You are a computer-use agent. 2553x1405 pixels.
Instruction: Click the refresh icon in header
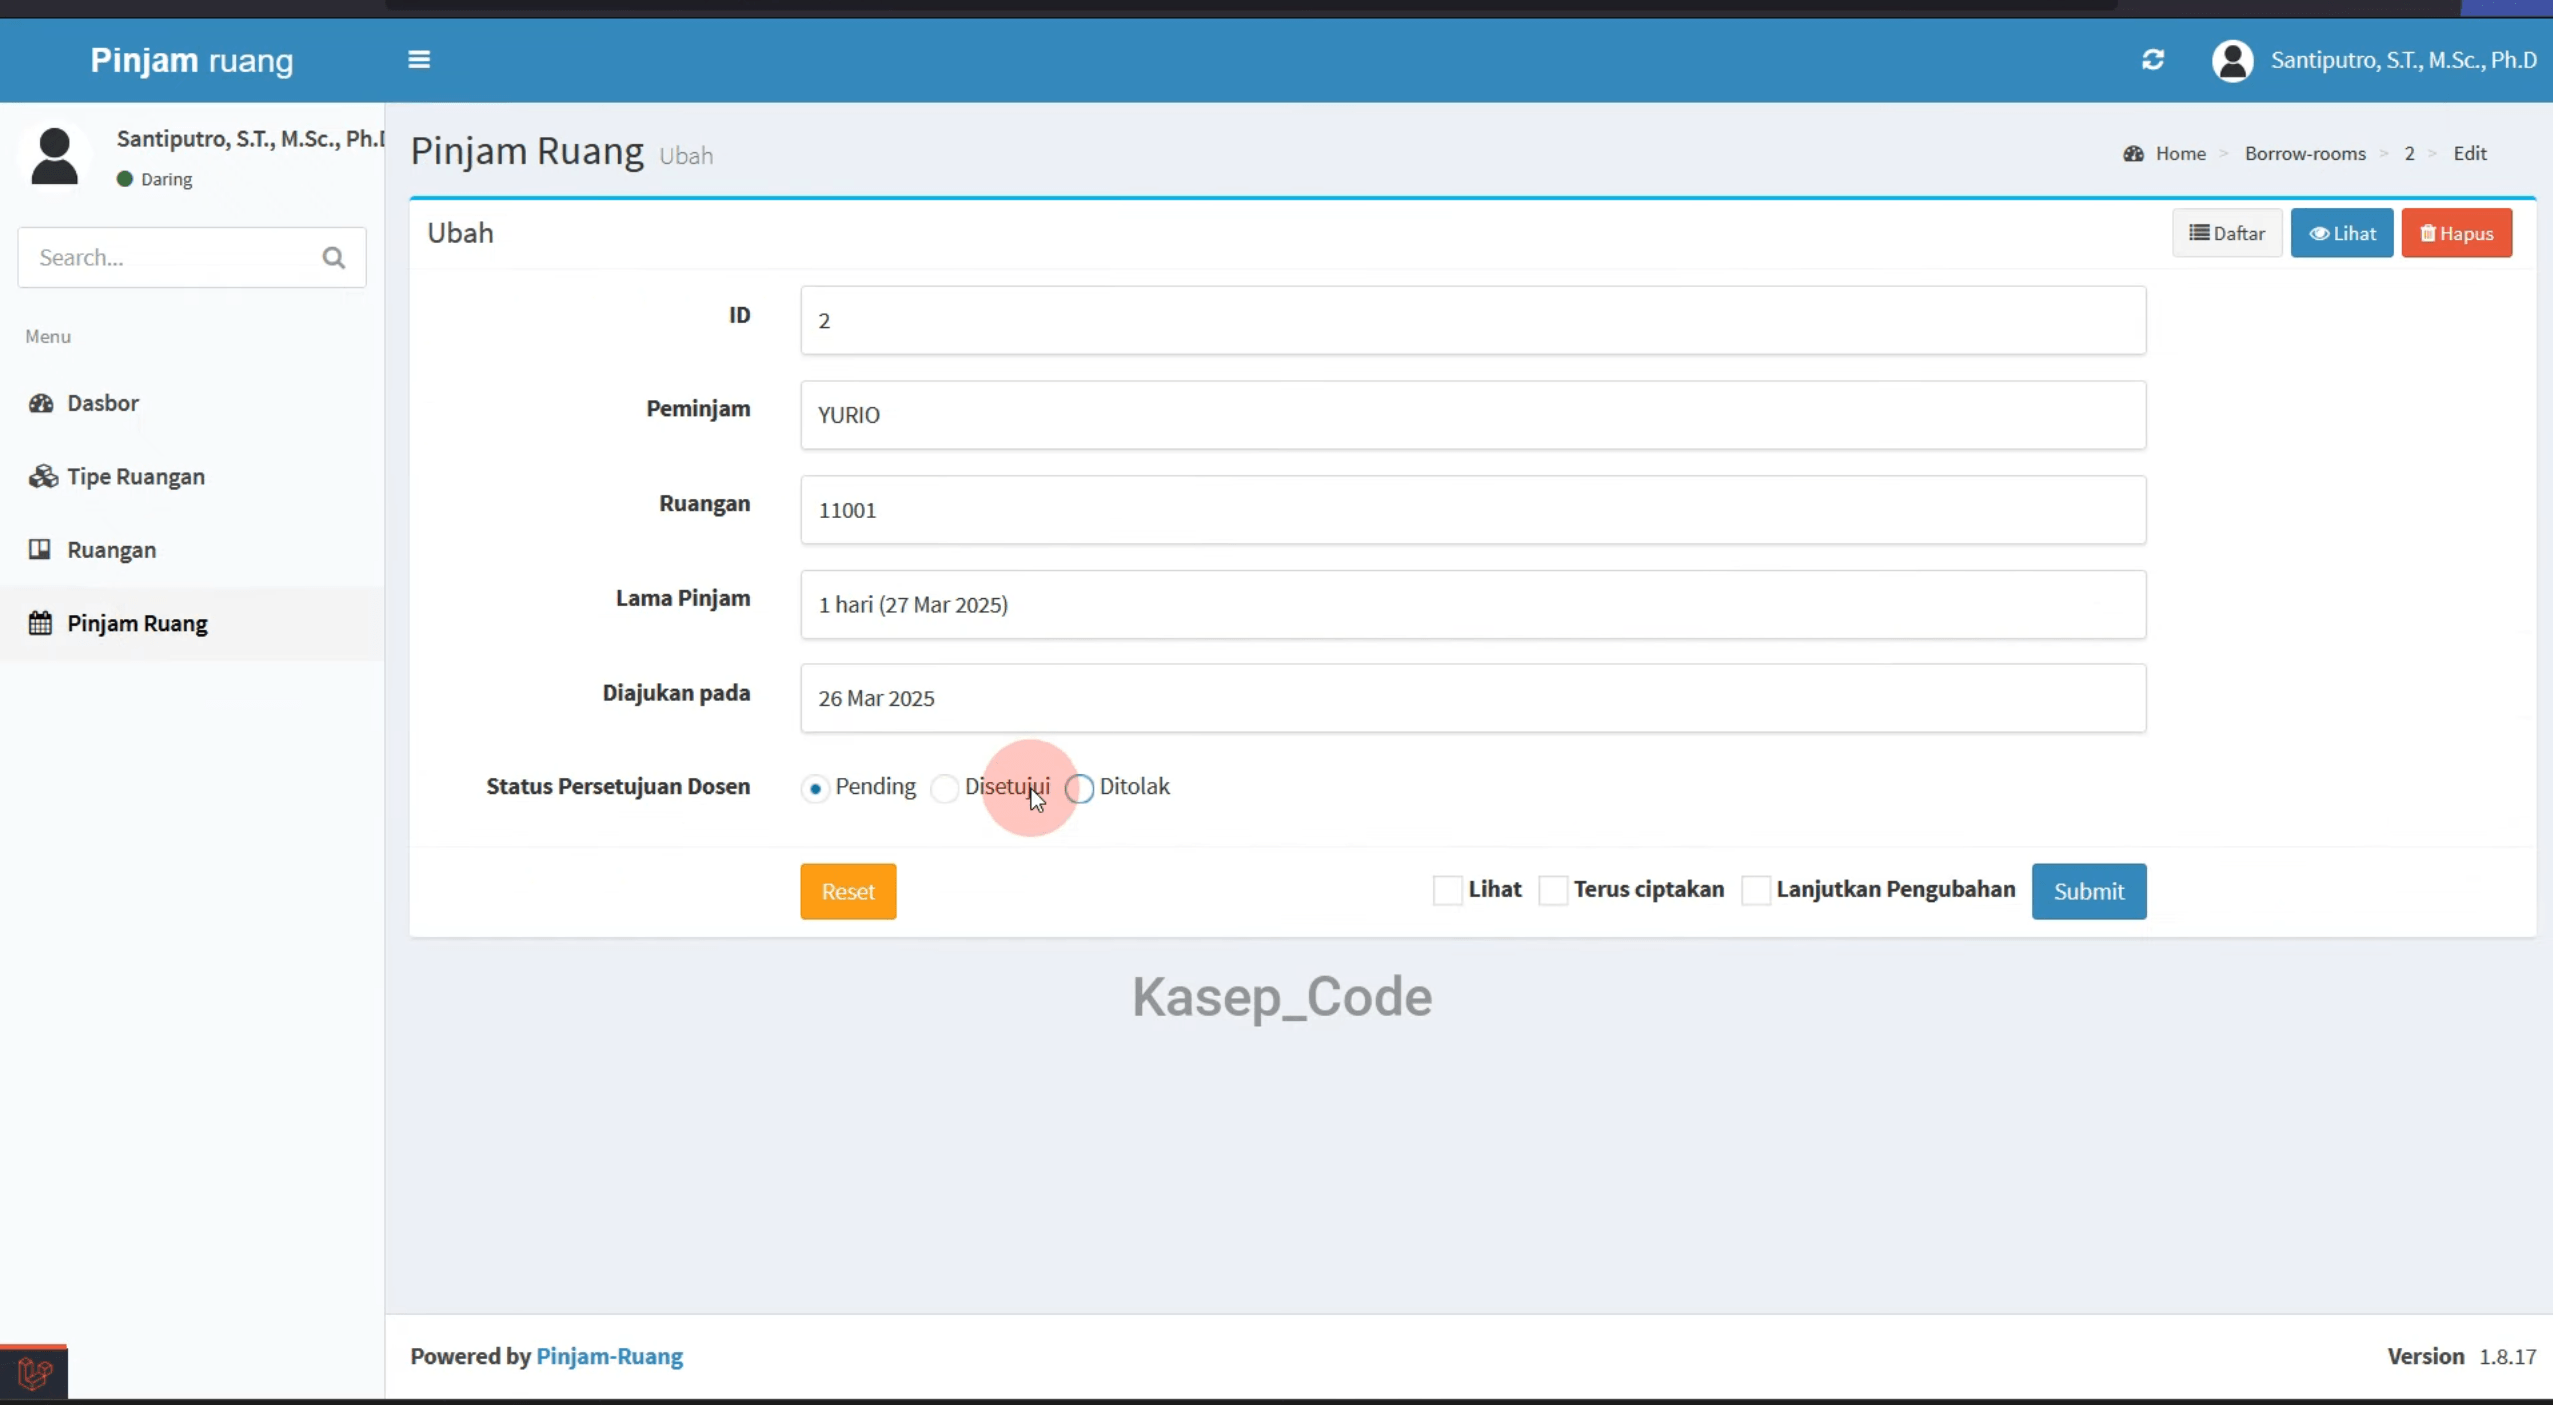[2153, 60]
